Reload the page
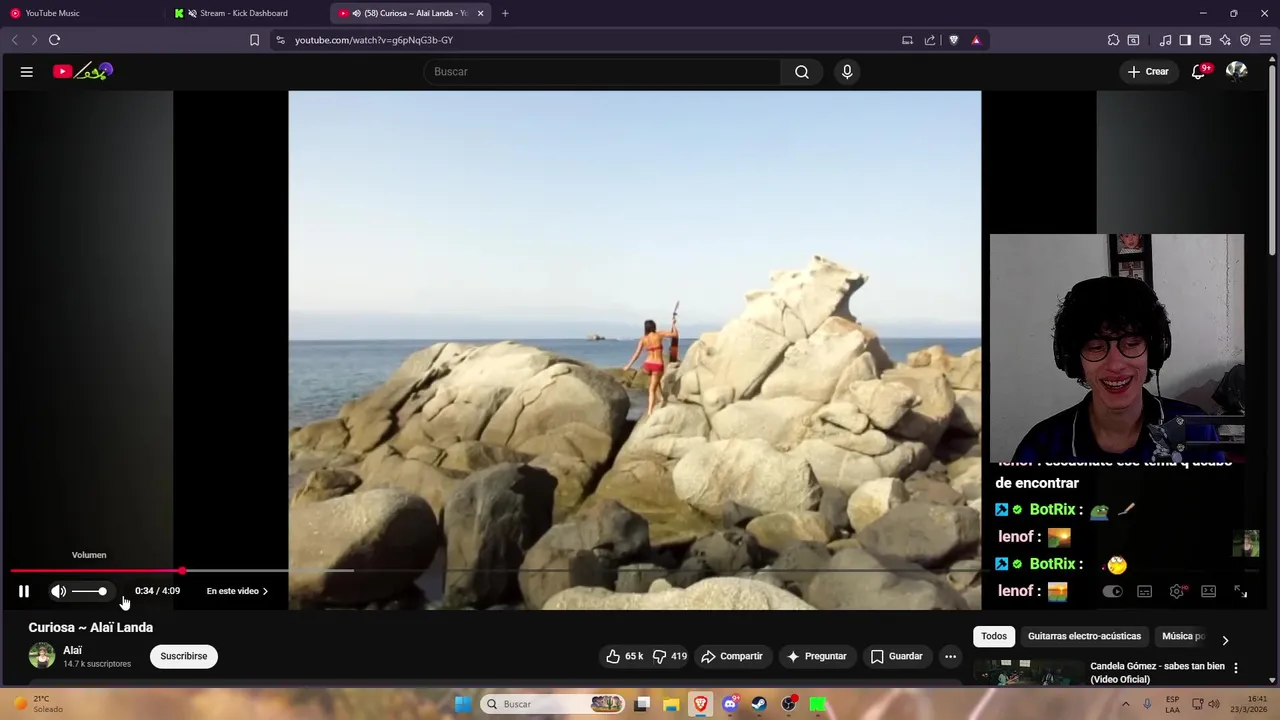The image size is (1280, 720). tap(55, 40)
